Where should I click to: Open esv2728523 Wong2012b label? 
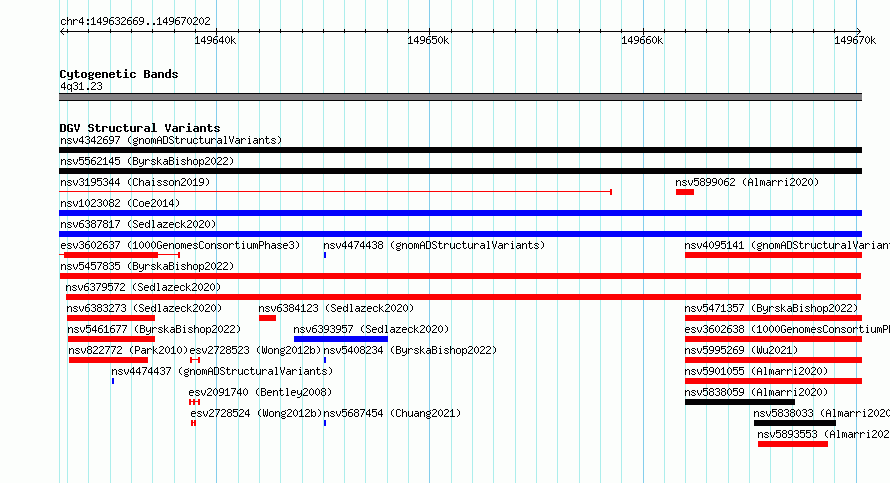coord(255,350)
